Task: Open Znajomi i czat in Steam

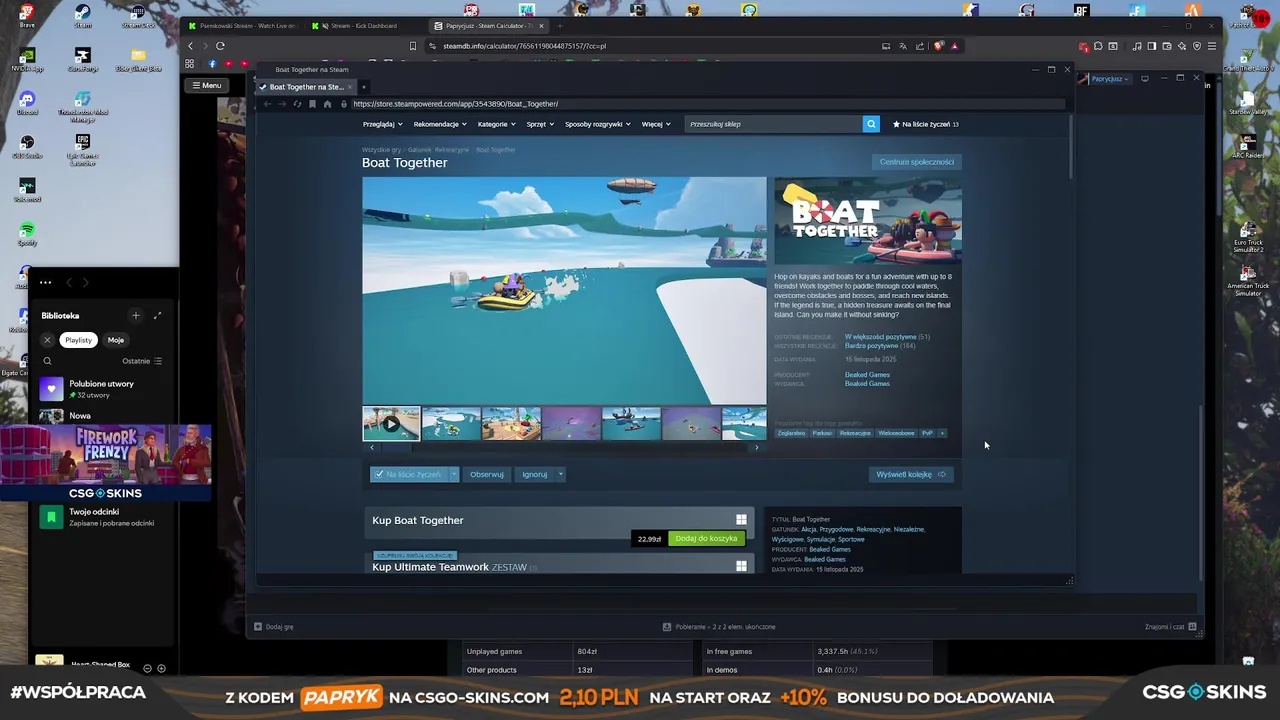Action: pos(1170,627)
